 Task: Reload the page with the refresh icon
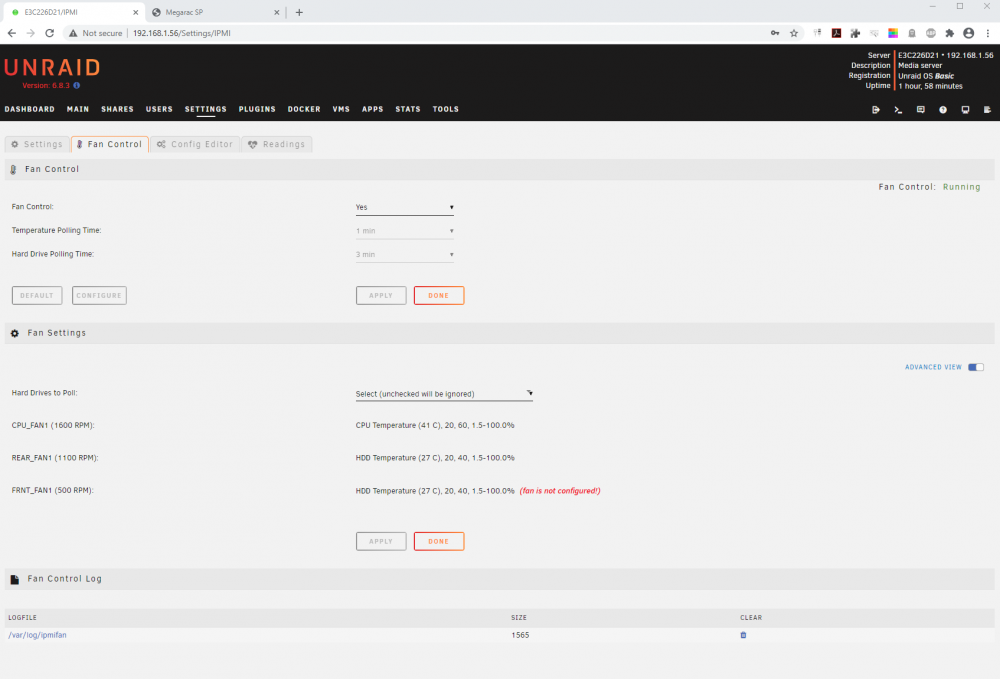pos(49,33)
